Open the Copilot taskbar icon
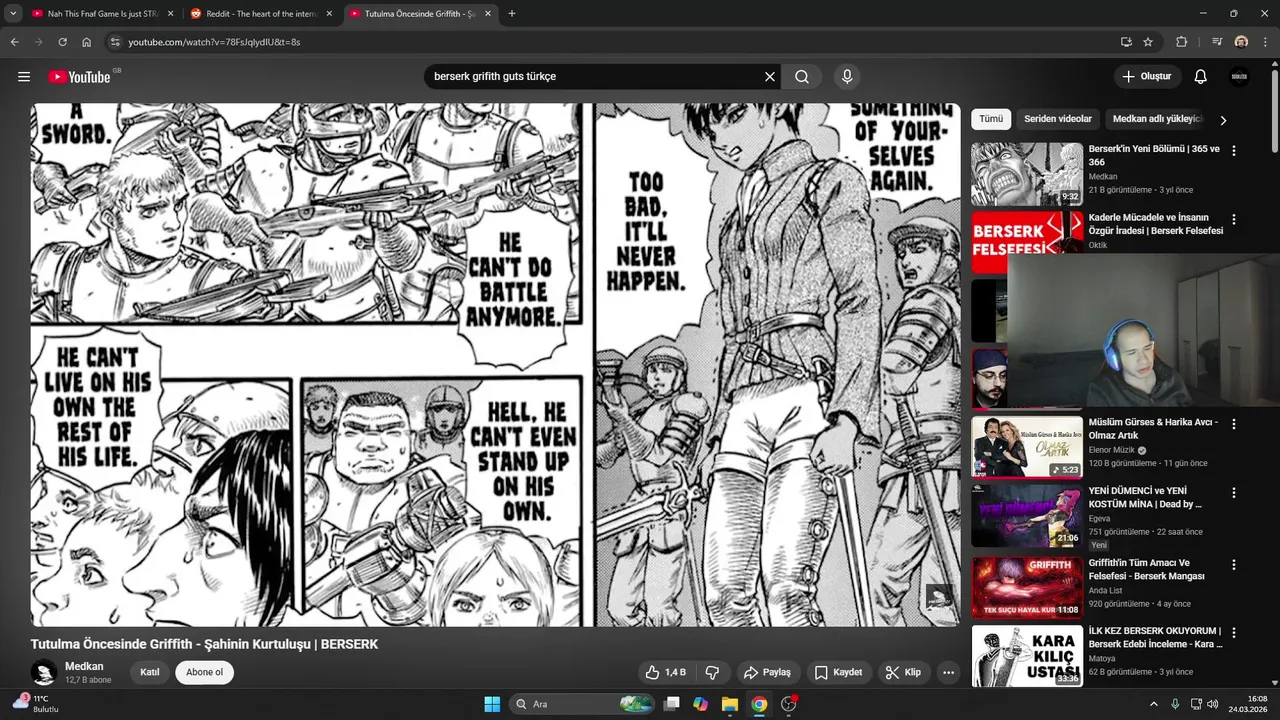This screenshot has height=720, width=1280. pos(701,704)
